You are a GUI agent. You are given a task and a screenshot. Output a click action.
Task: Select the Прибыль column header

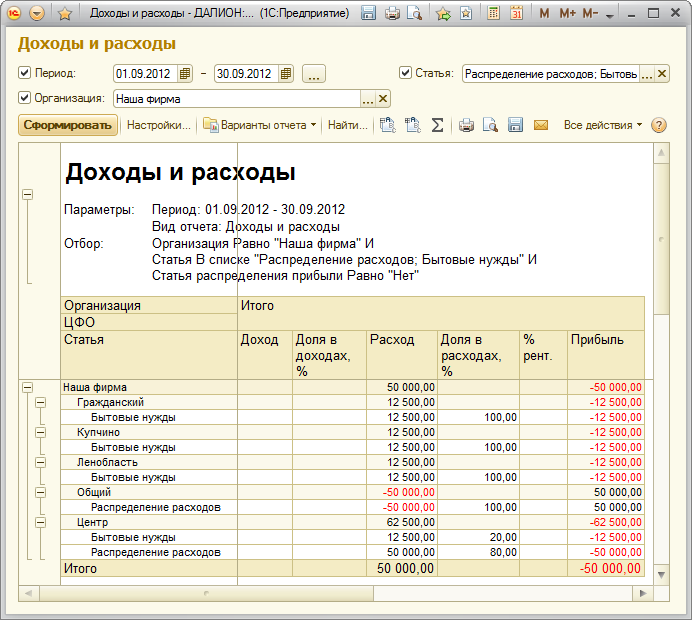[606, 355]
